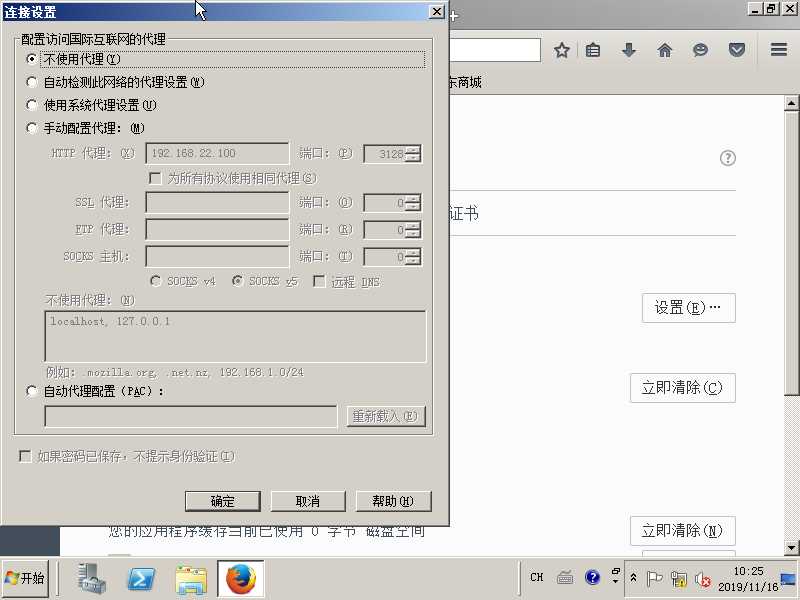Viewport: 800px width, 600px height.
Task: Click the Firefox URL bar field
Action: (x=494, y=50)
